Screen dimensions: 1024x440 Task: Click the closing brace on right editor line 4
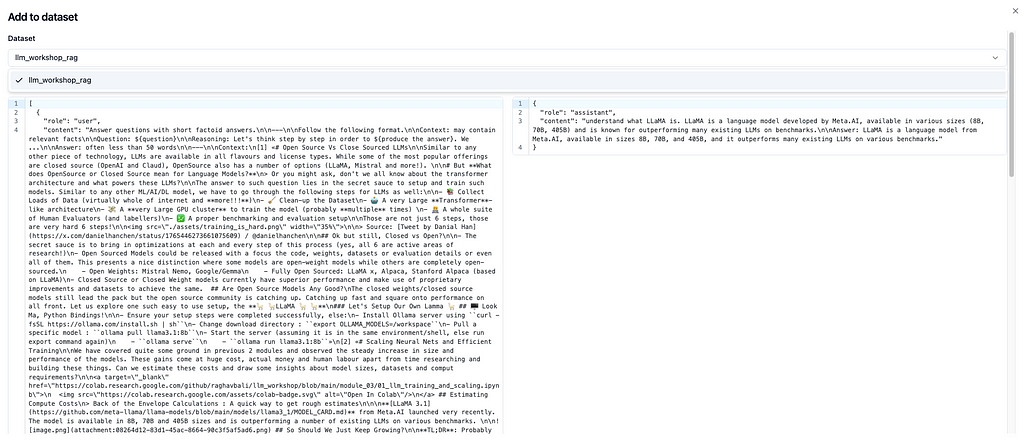[x=534, y=148]
